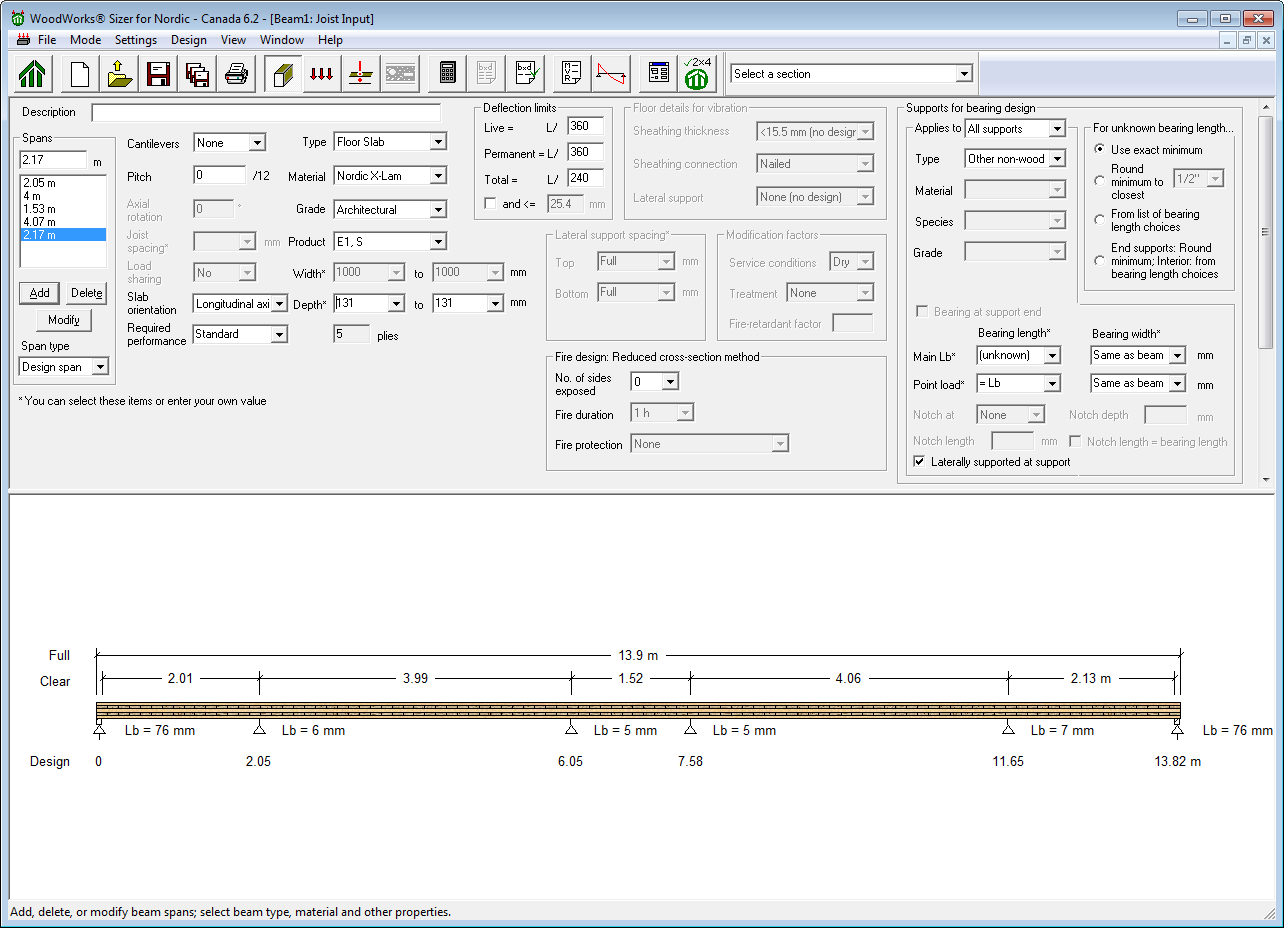Select 'From list of bearing length choices' option

coord(1100,220)
